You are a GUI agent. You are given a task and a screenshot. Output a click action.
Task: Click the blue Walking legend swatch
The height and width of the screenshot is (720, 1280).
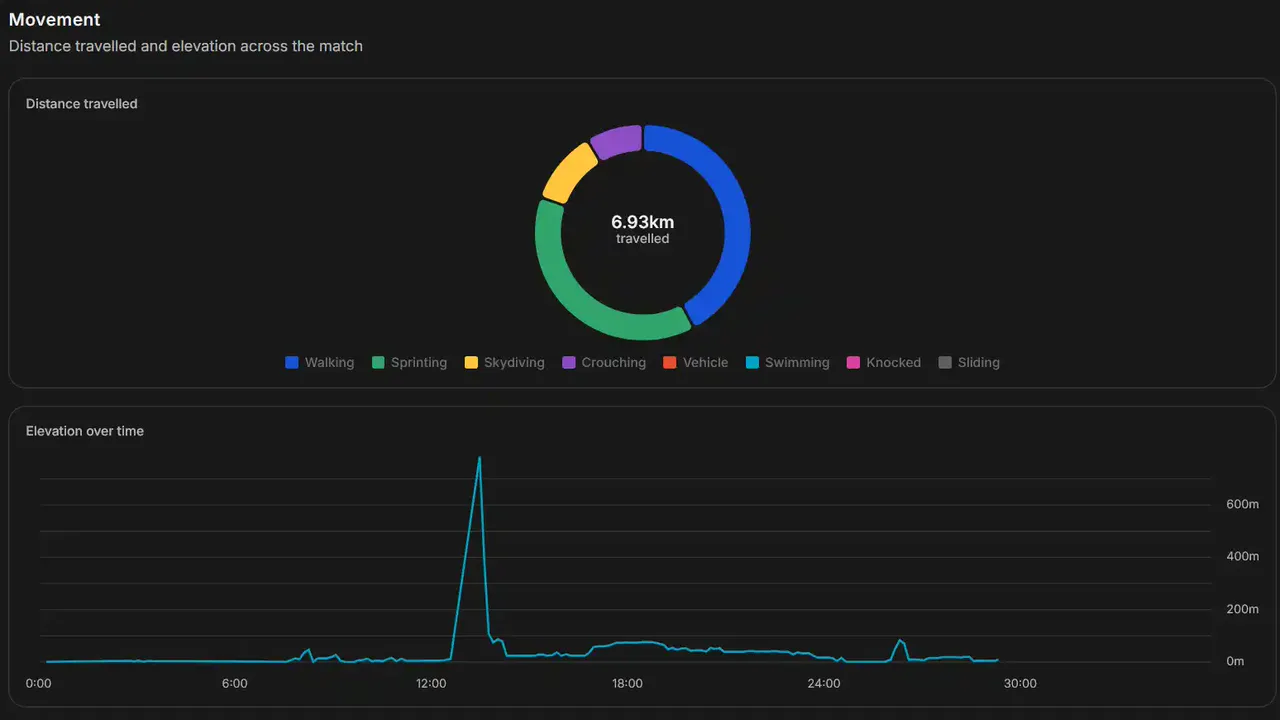pos(292,363)
